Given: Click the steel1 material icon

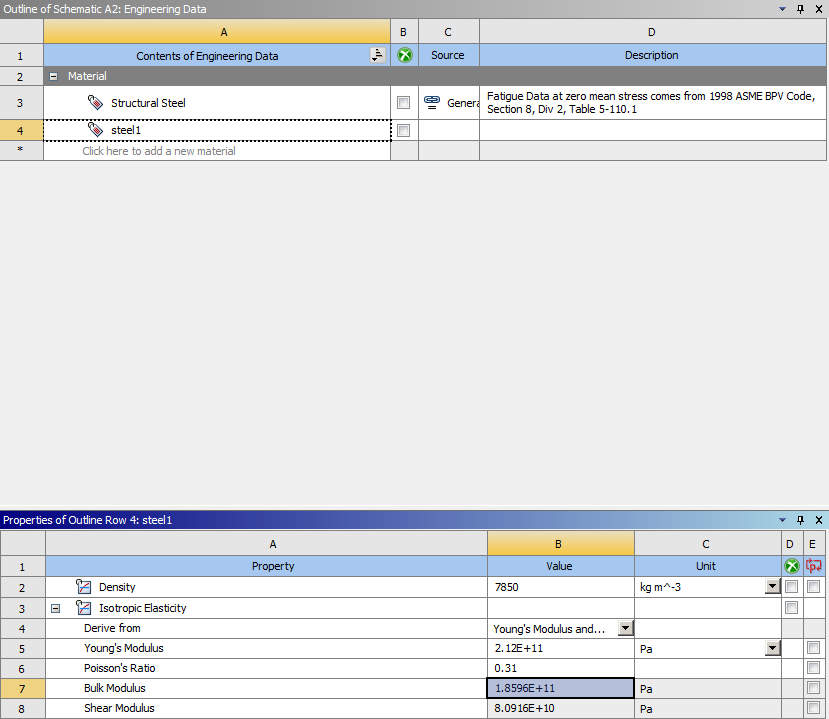Looking at the screenshot, I should click(x=96, y=130).
